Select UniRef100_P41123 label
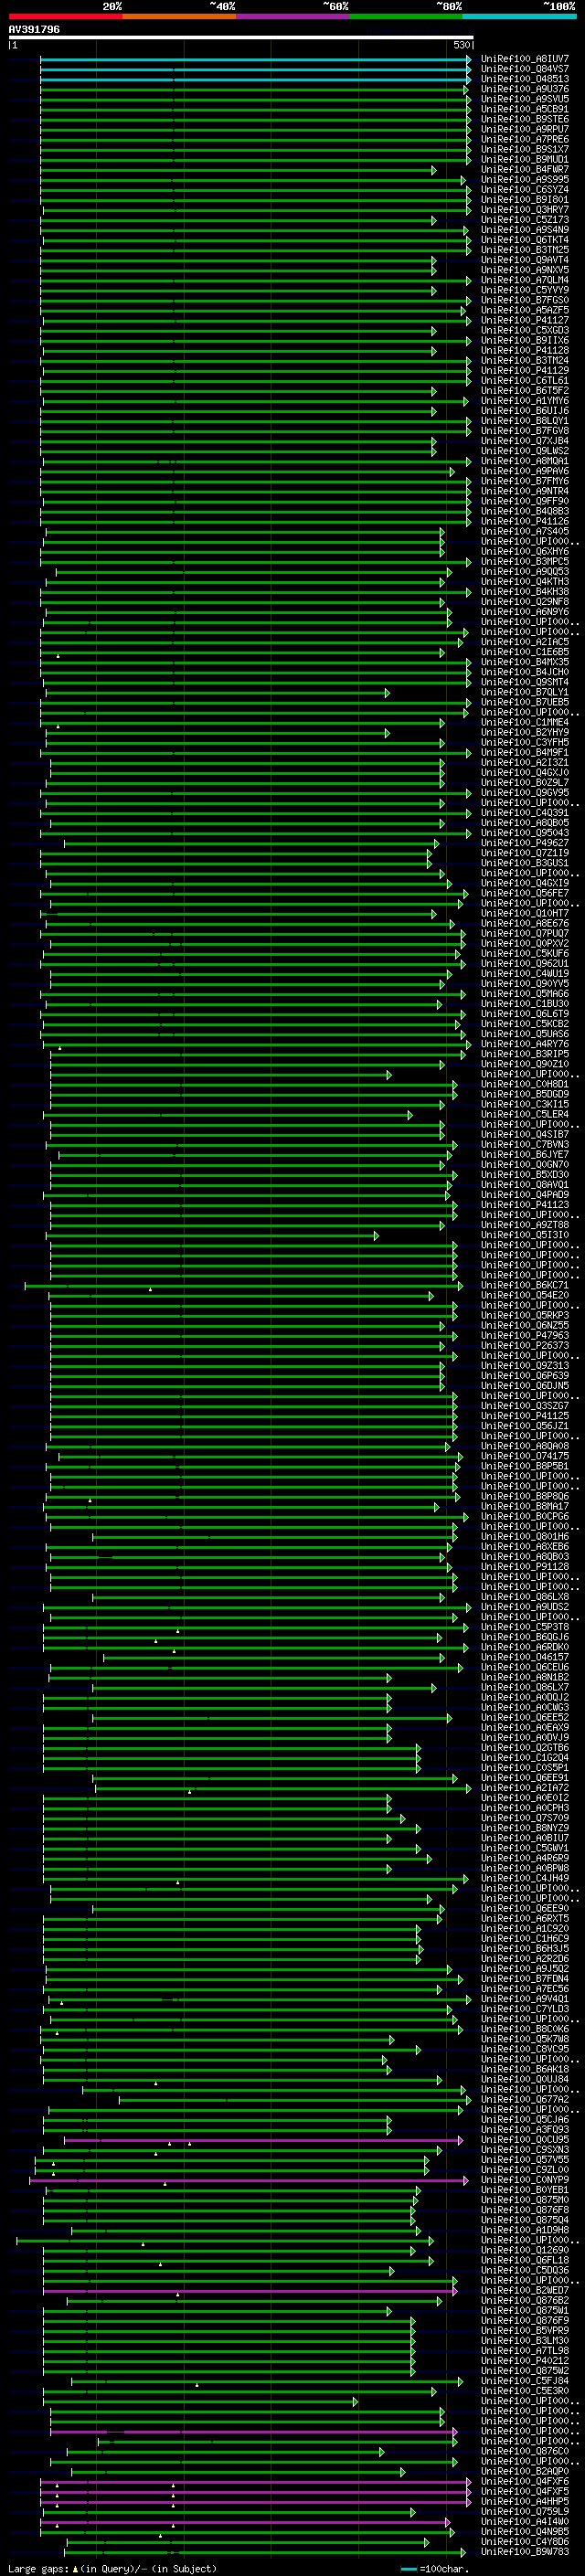The height and width of the screenshot is (2576, 585). click(525, 1205)
